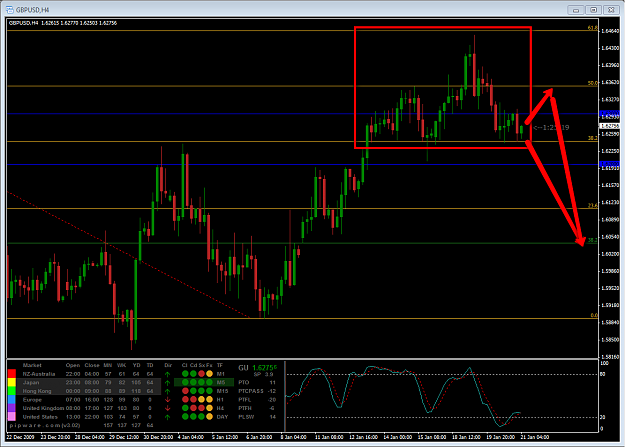Select the H1 timeframe label
The image size is (625, 447).
(x=220, y=400)
